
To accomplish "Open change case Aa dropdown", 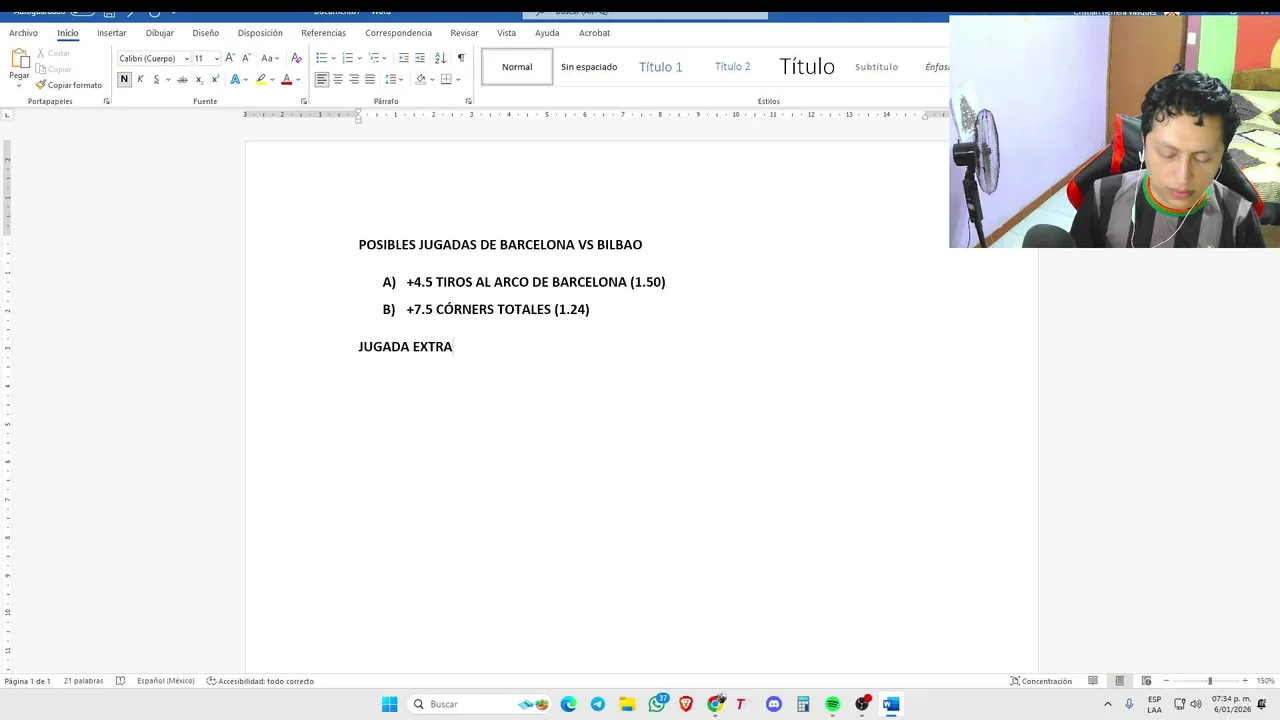I will 269,58.
